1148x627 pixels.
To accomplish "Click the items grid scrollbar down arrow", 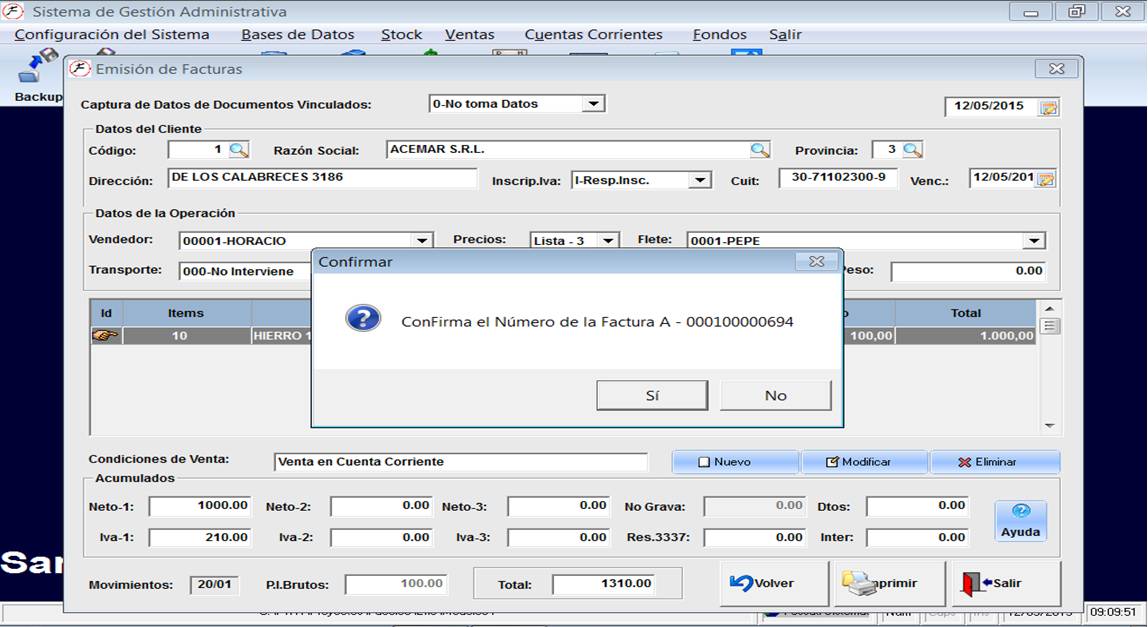I will coord(1049,426).
